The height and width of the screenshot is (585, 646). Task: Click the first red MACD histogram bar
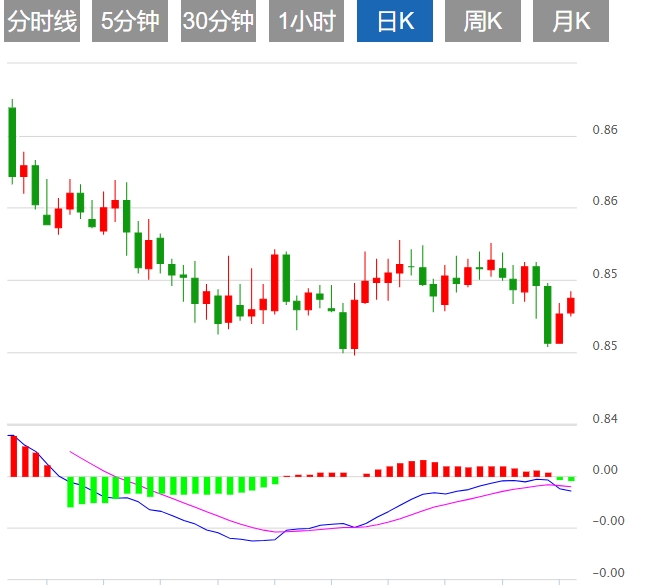(13, 456)
